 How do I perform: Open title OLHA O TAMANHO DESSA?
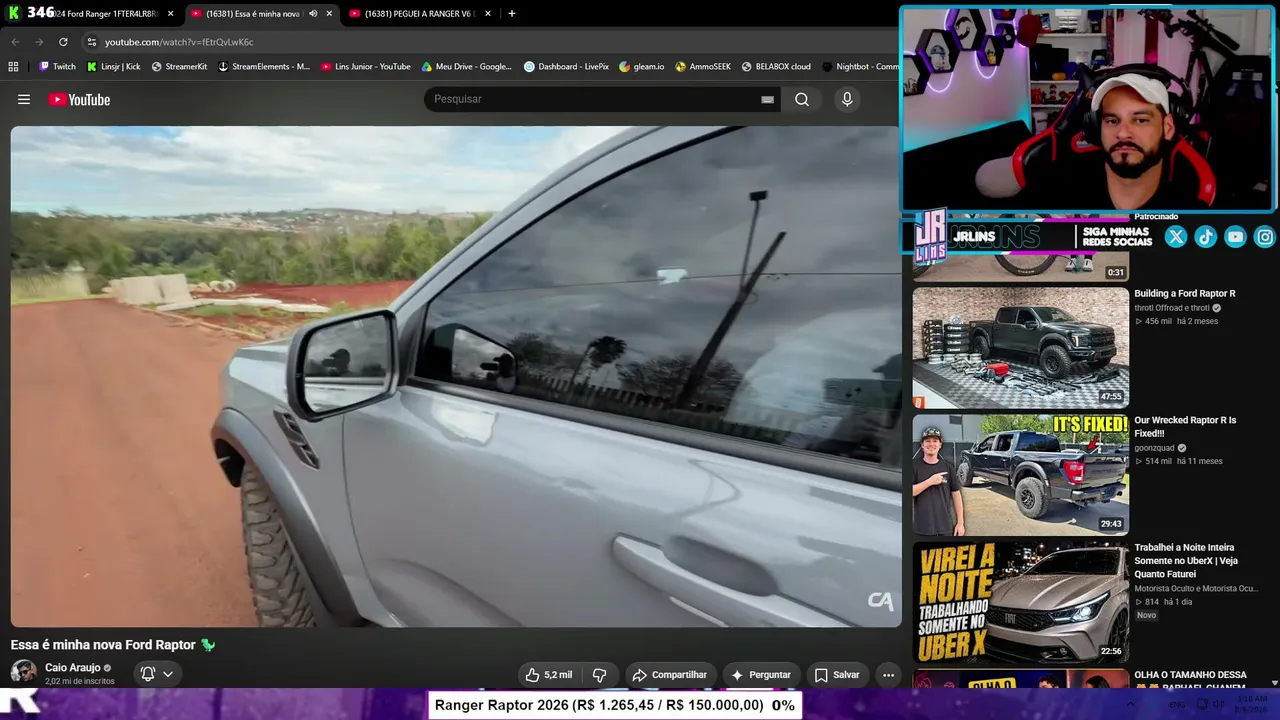[1190, 675]
